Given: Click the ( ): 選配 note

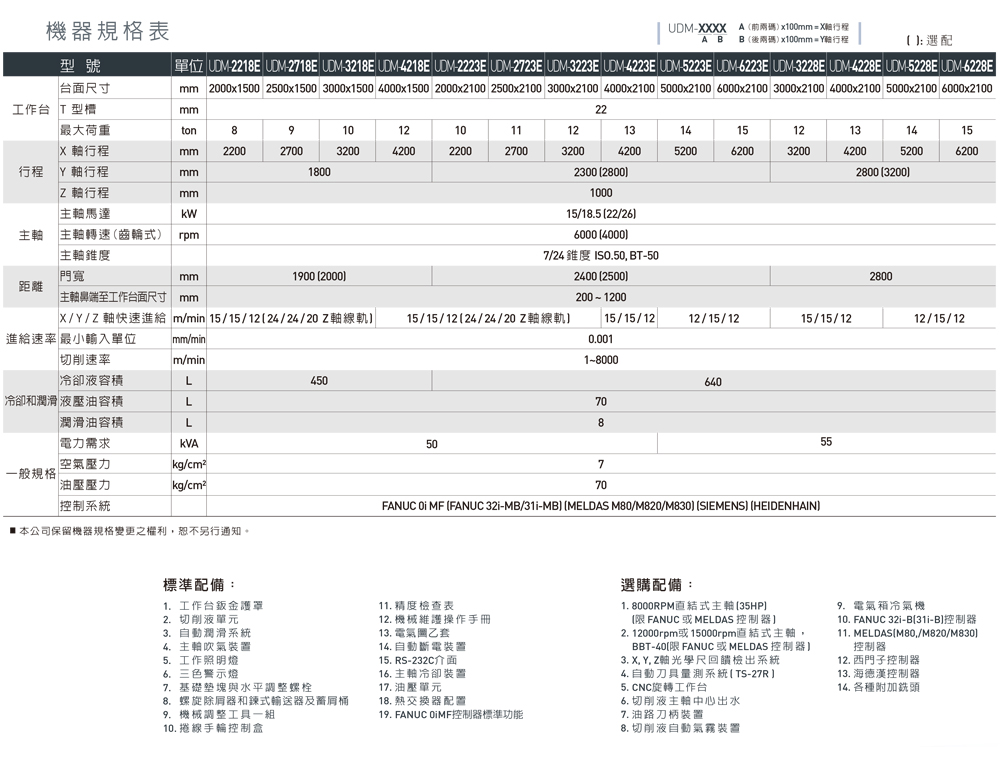Looking at the screenshot, I should click(x=929, y=40).
